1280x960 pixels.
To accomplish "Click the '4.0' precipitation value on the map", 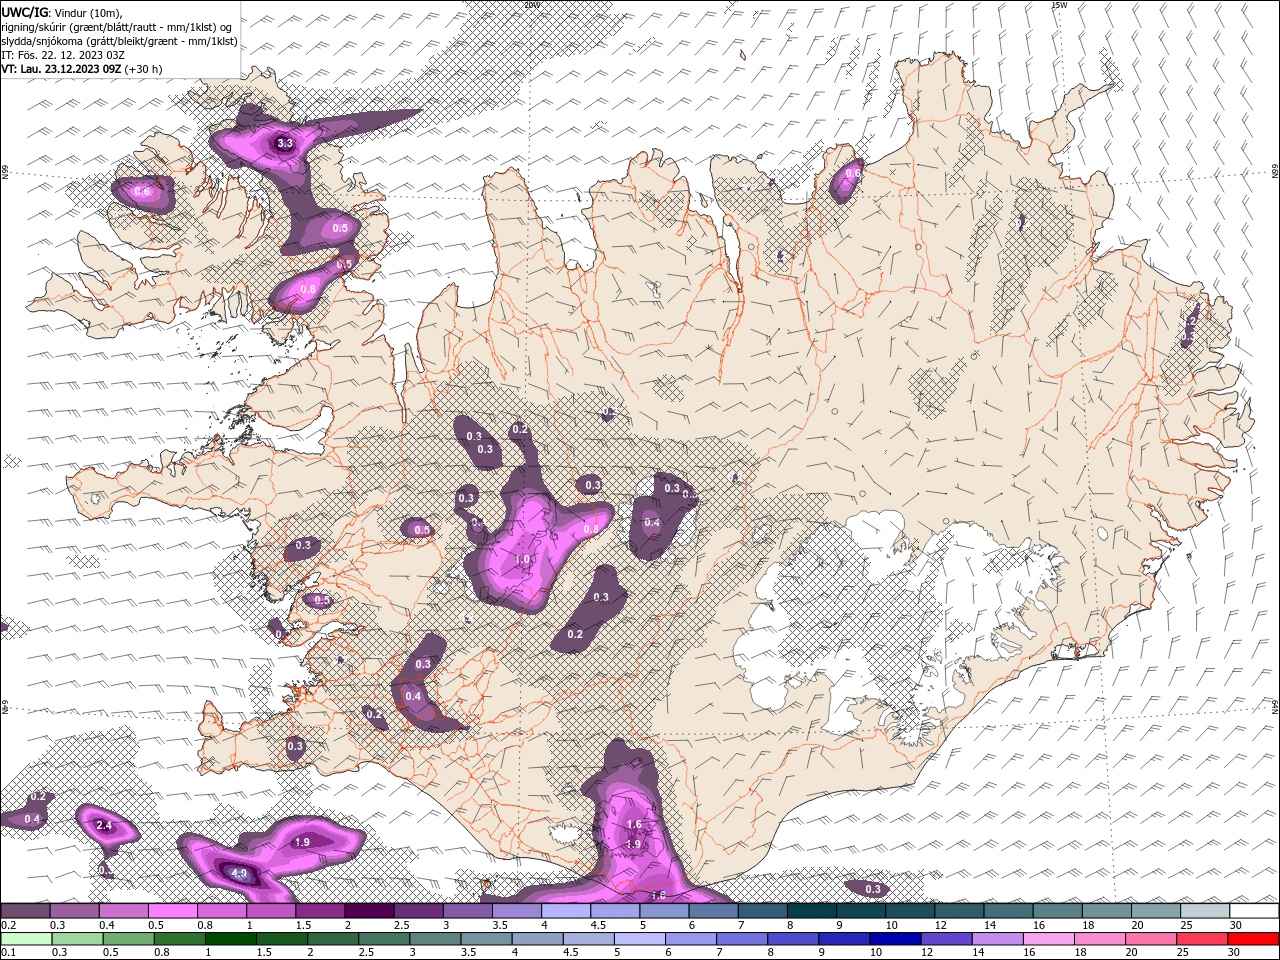I will point(239,873).
